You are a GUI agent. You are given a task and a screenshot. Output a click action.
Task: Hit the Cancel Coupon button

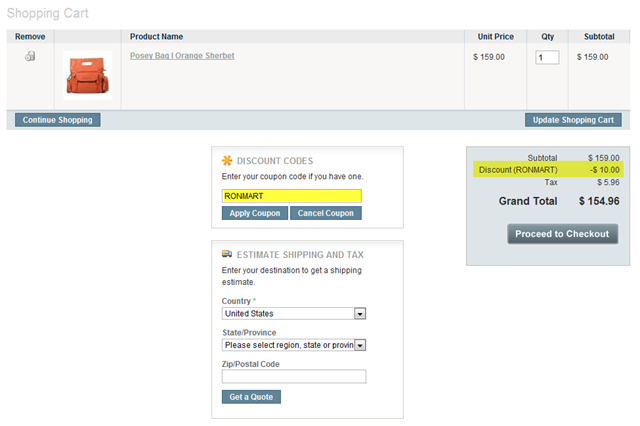[326, 213]
